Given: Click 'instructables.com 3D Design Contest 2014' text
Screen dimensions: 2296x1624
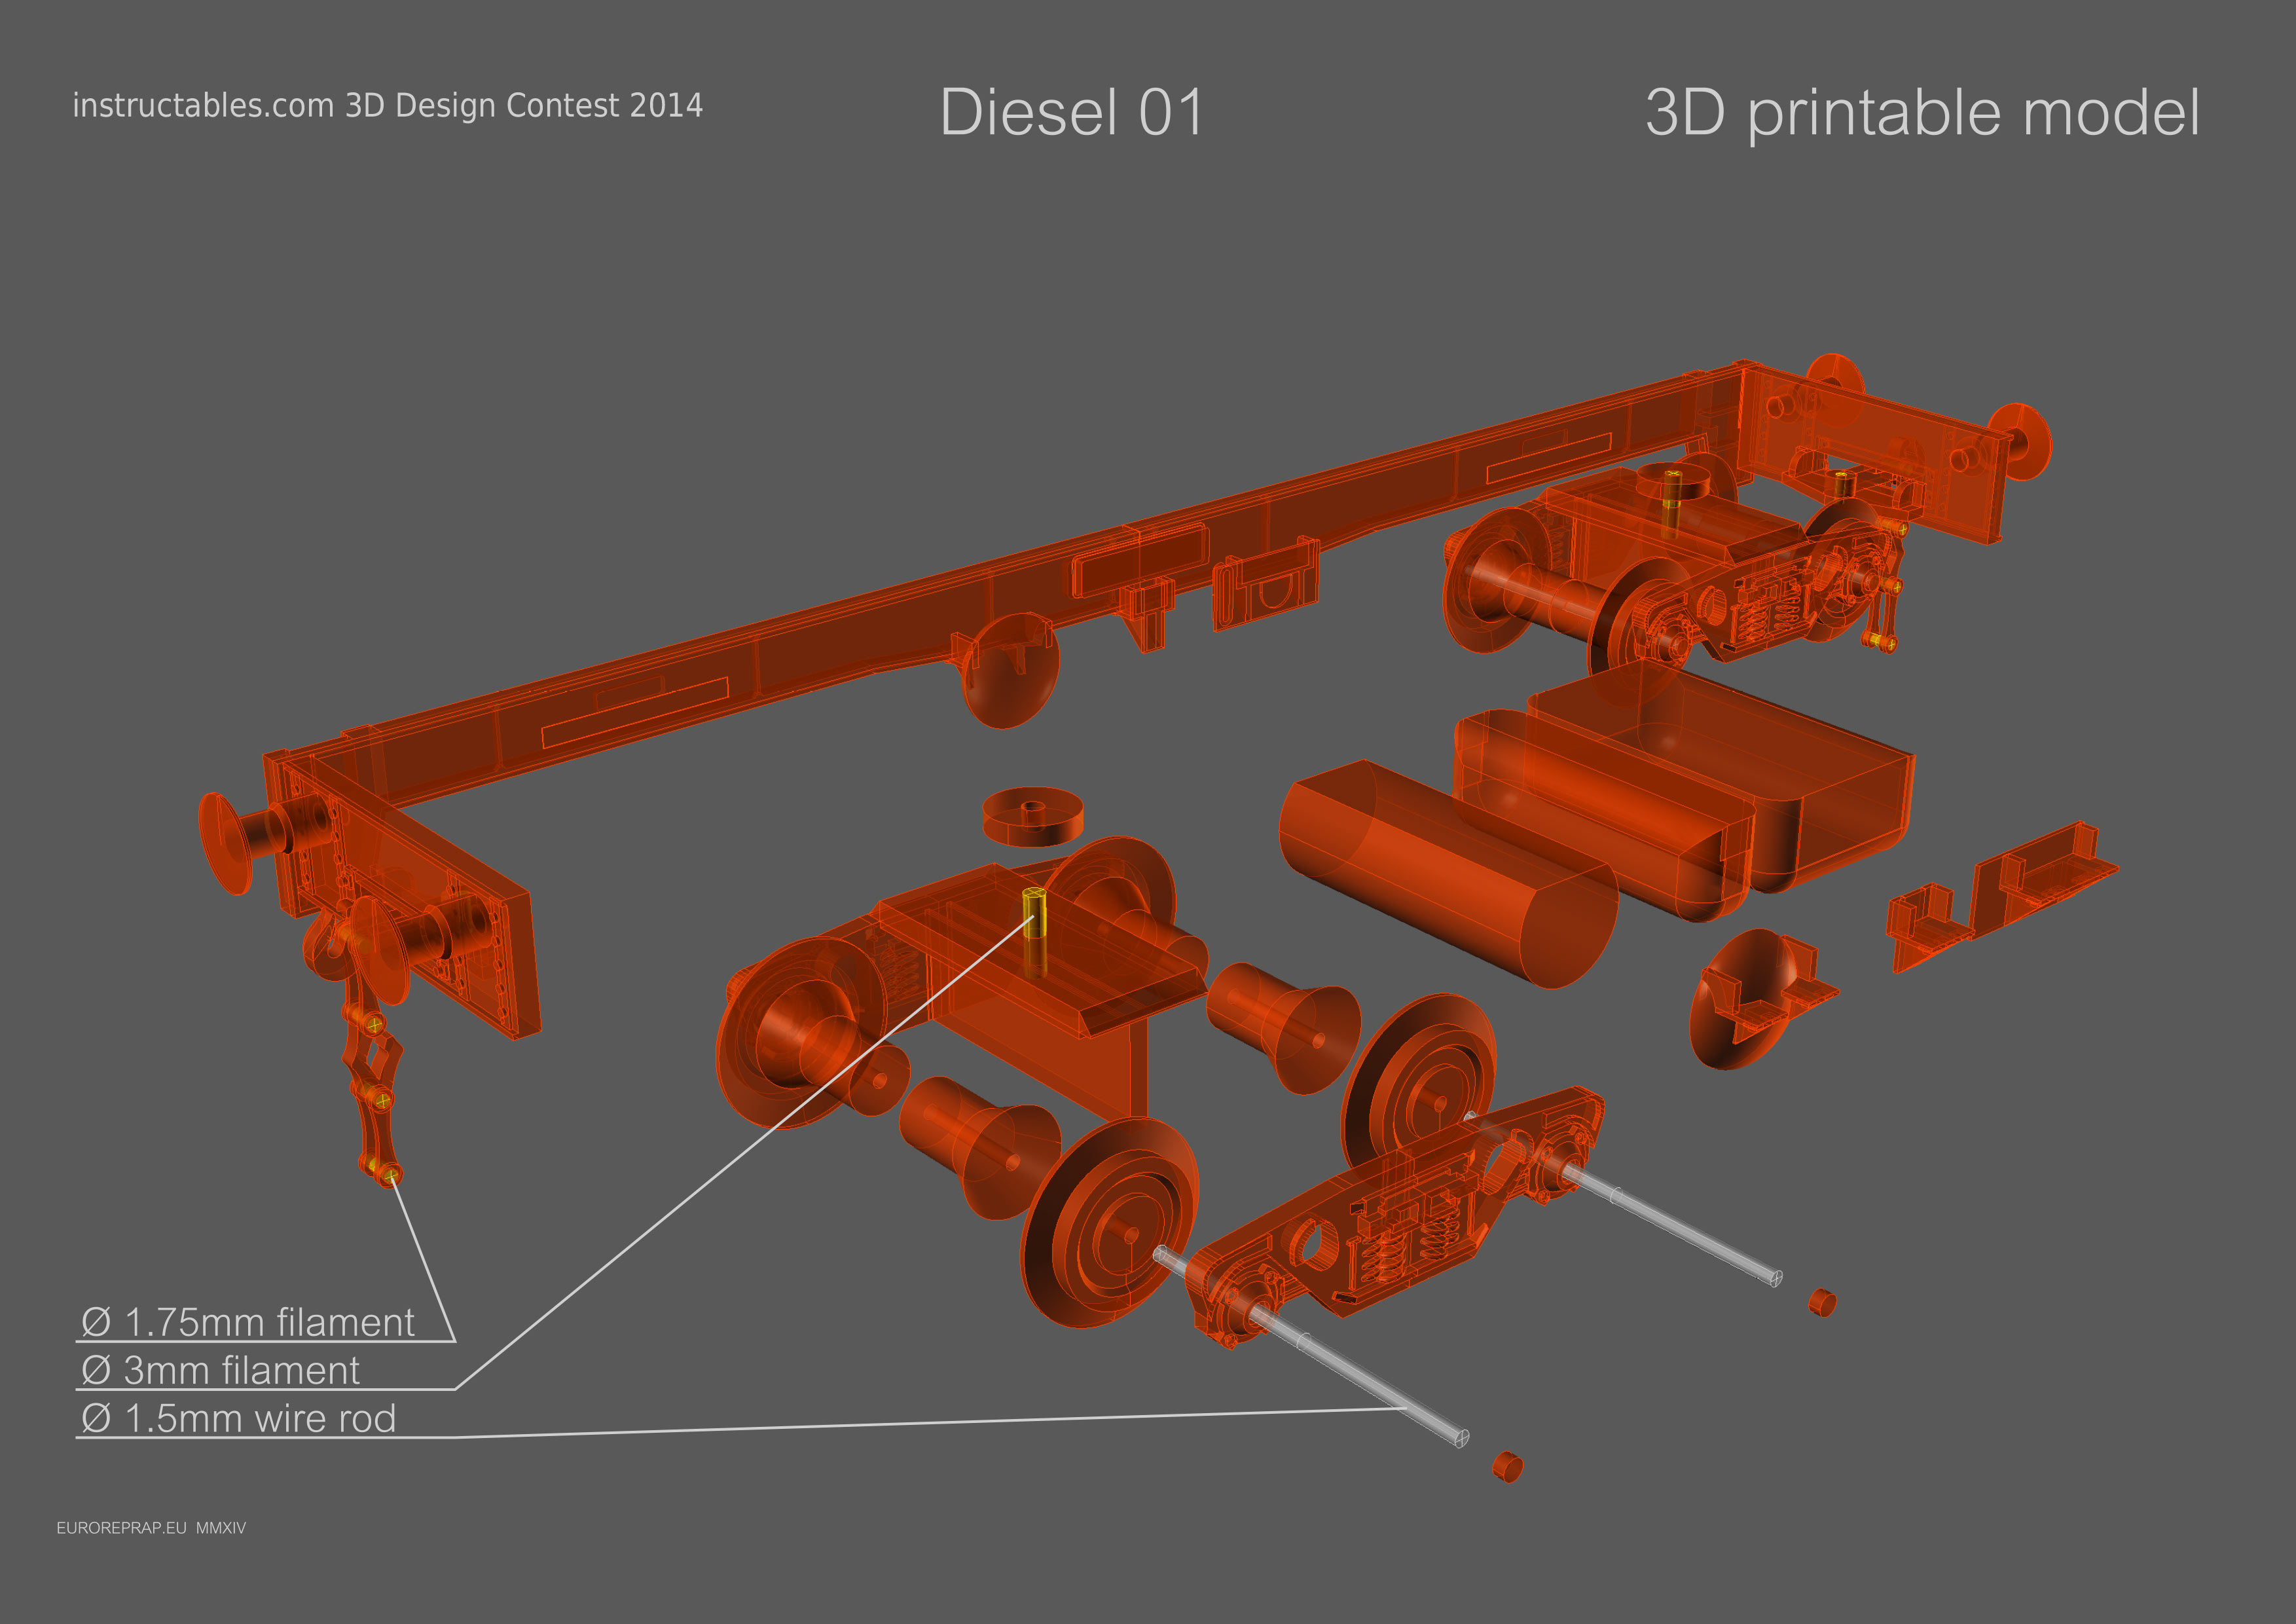Looking at the screenshot, I should 388,105.
